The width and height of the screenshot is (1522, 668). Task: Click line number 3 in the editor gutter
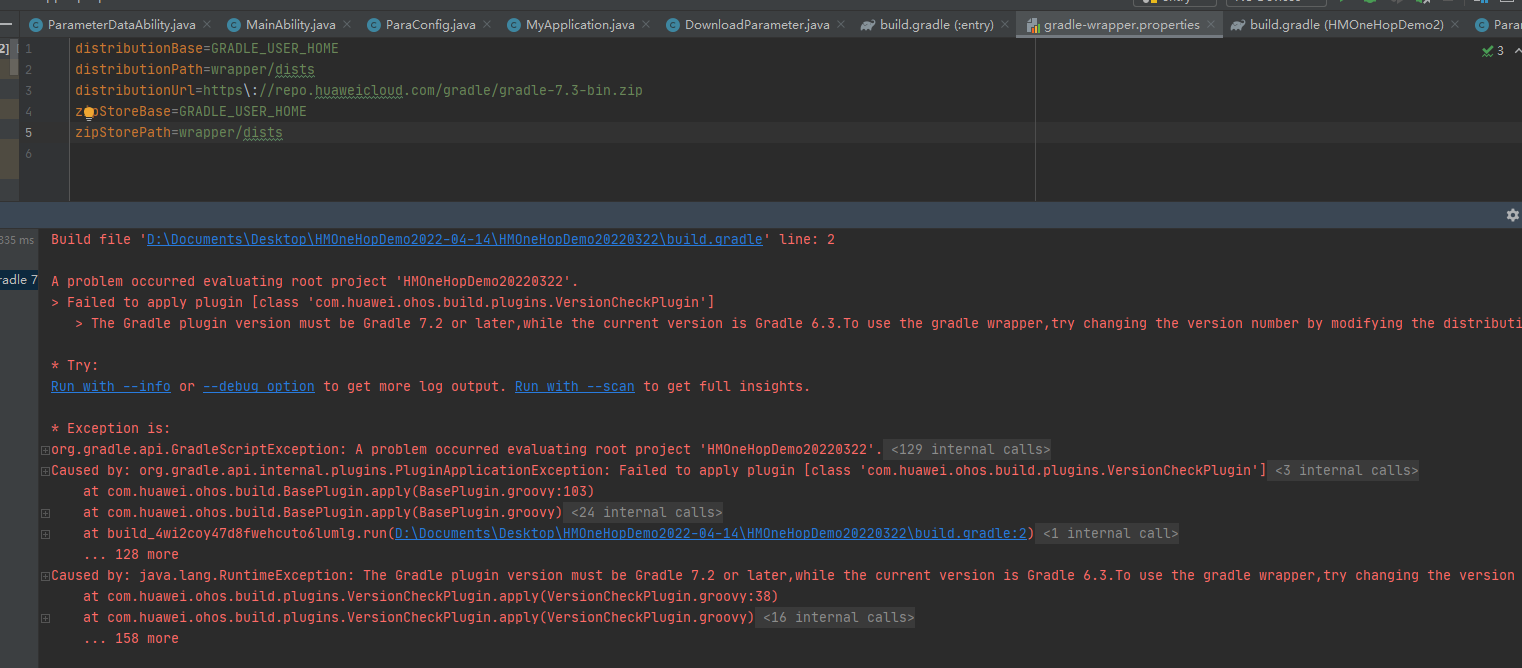point(29,90)
